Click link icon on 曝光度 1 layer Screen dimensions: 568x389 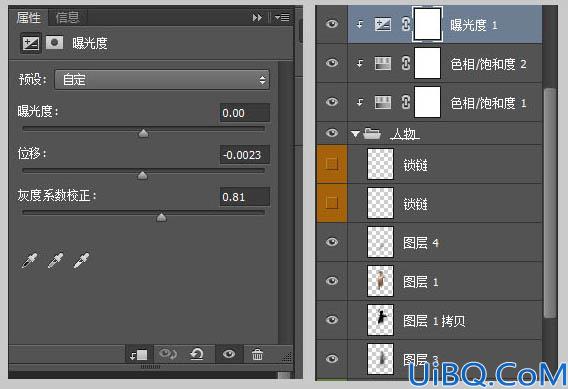[x=406, y=25]
